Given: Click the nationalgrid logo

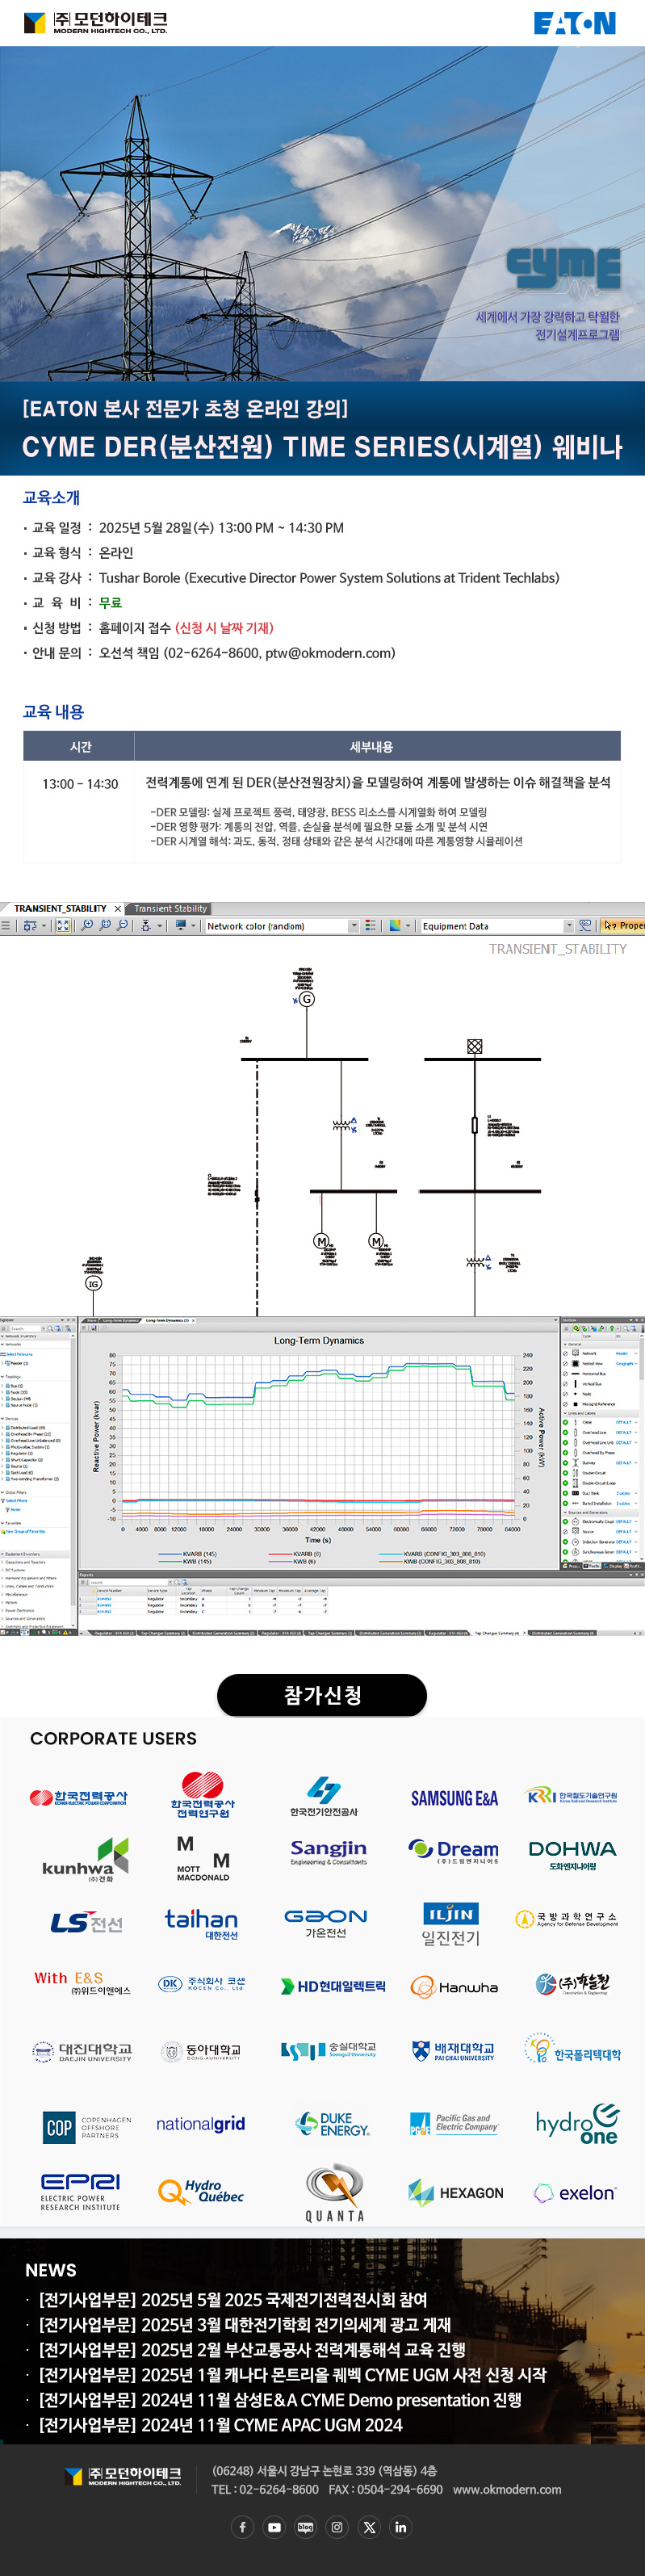Looking at the screenshot, I should (200, 2123).
